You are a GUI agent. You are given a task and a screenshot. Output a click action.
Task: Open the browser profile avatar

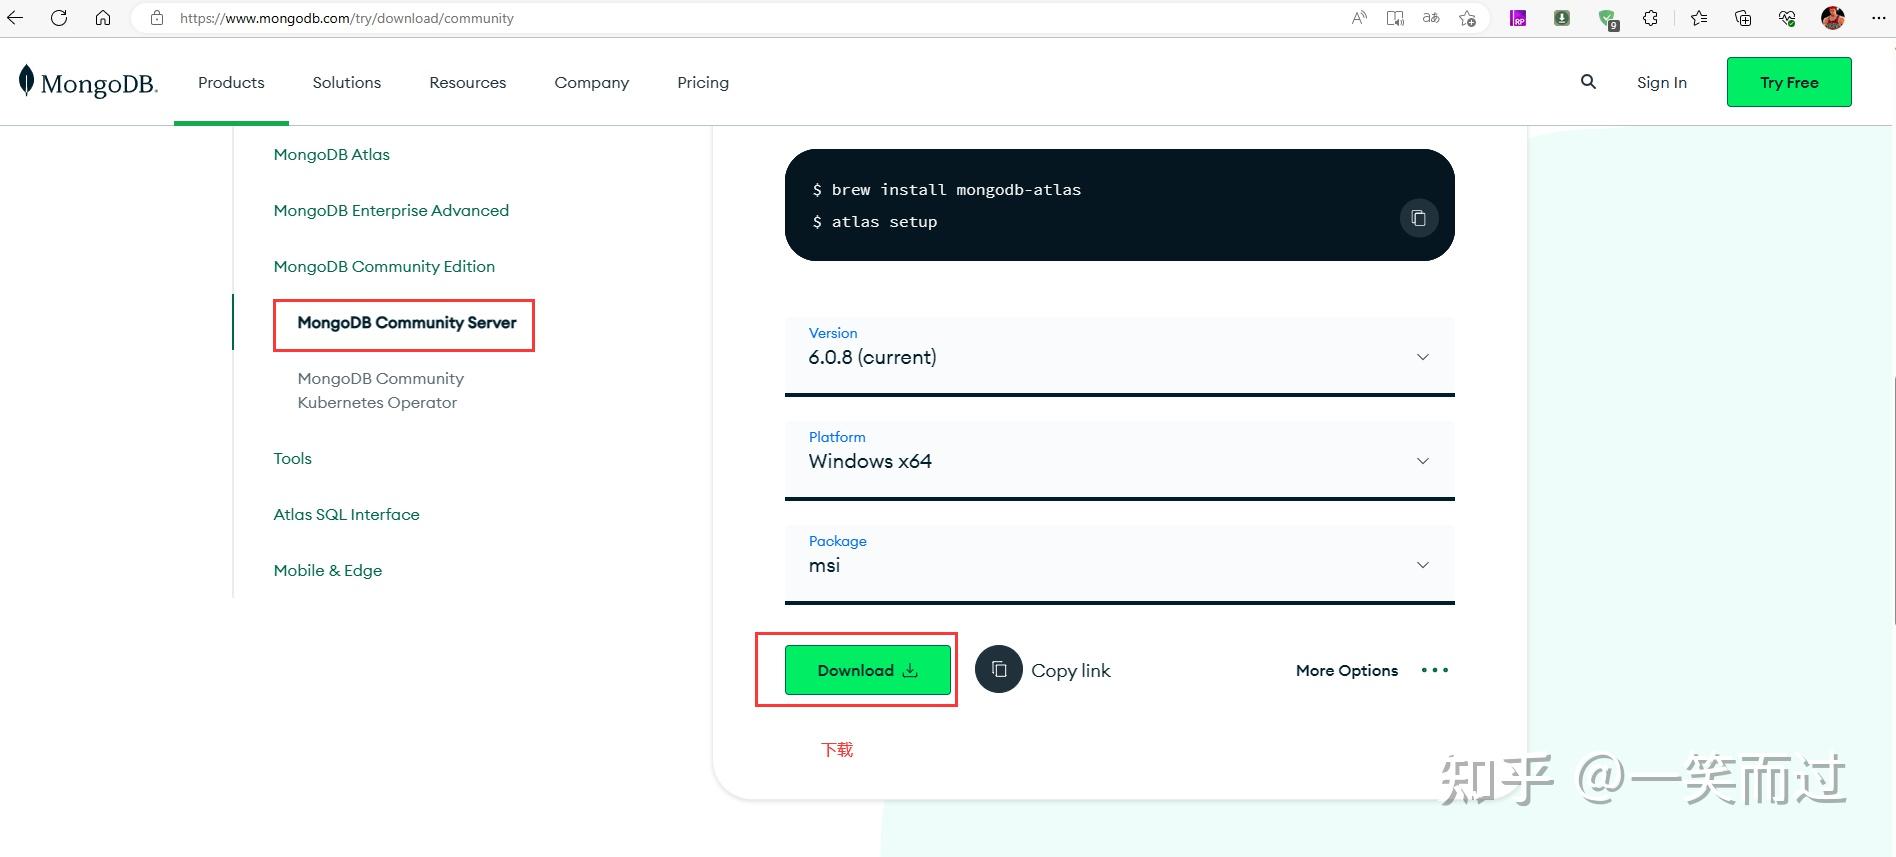click(x=1833, y=18)
